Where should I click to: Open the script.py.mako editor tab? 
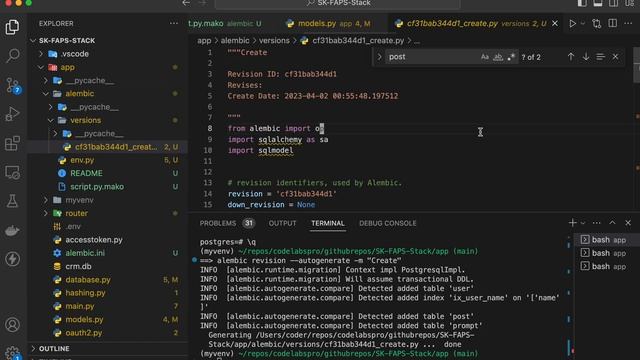click(225, 24)
